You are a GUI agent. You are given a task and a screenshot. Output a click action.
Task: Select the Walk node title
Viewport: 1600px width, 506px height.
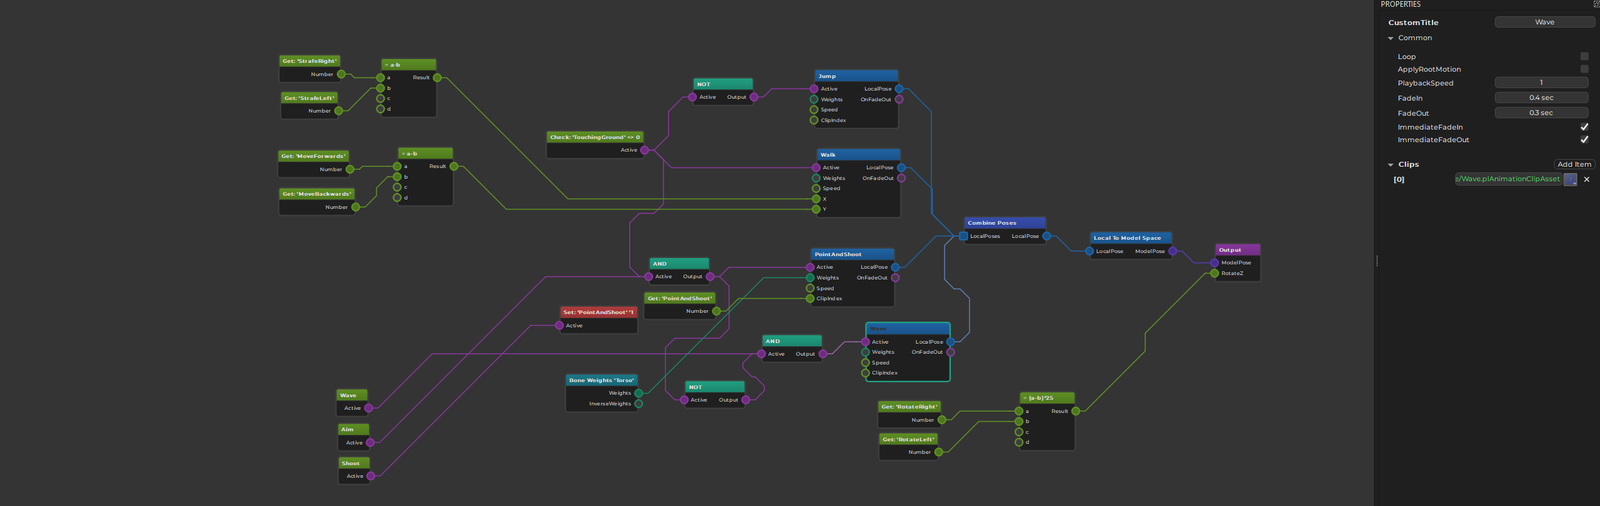point(858,155)
